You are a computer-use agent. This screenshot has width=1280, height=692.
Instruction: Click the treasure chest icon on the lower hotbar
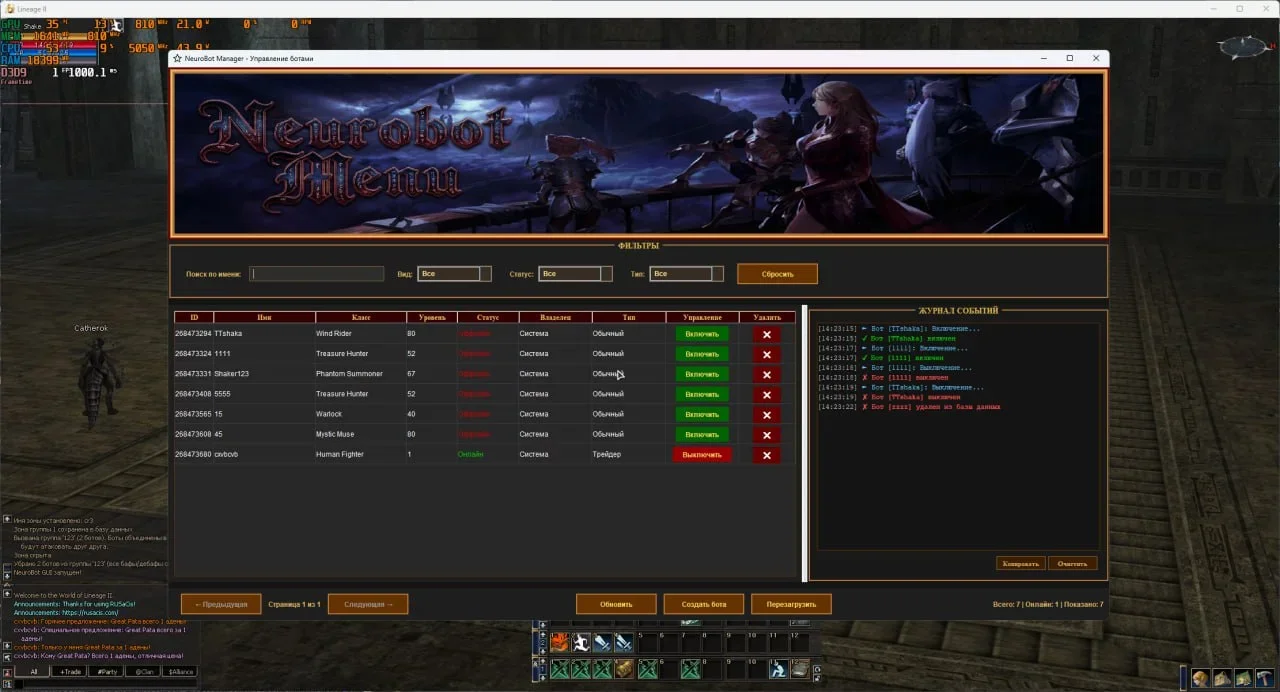coord(624,669)
